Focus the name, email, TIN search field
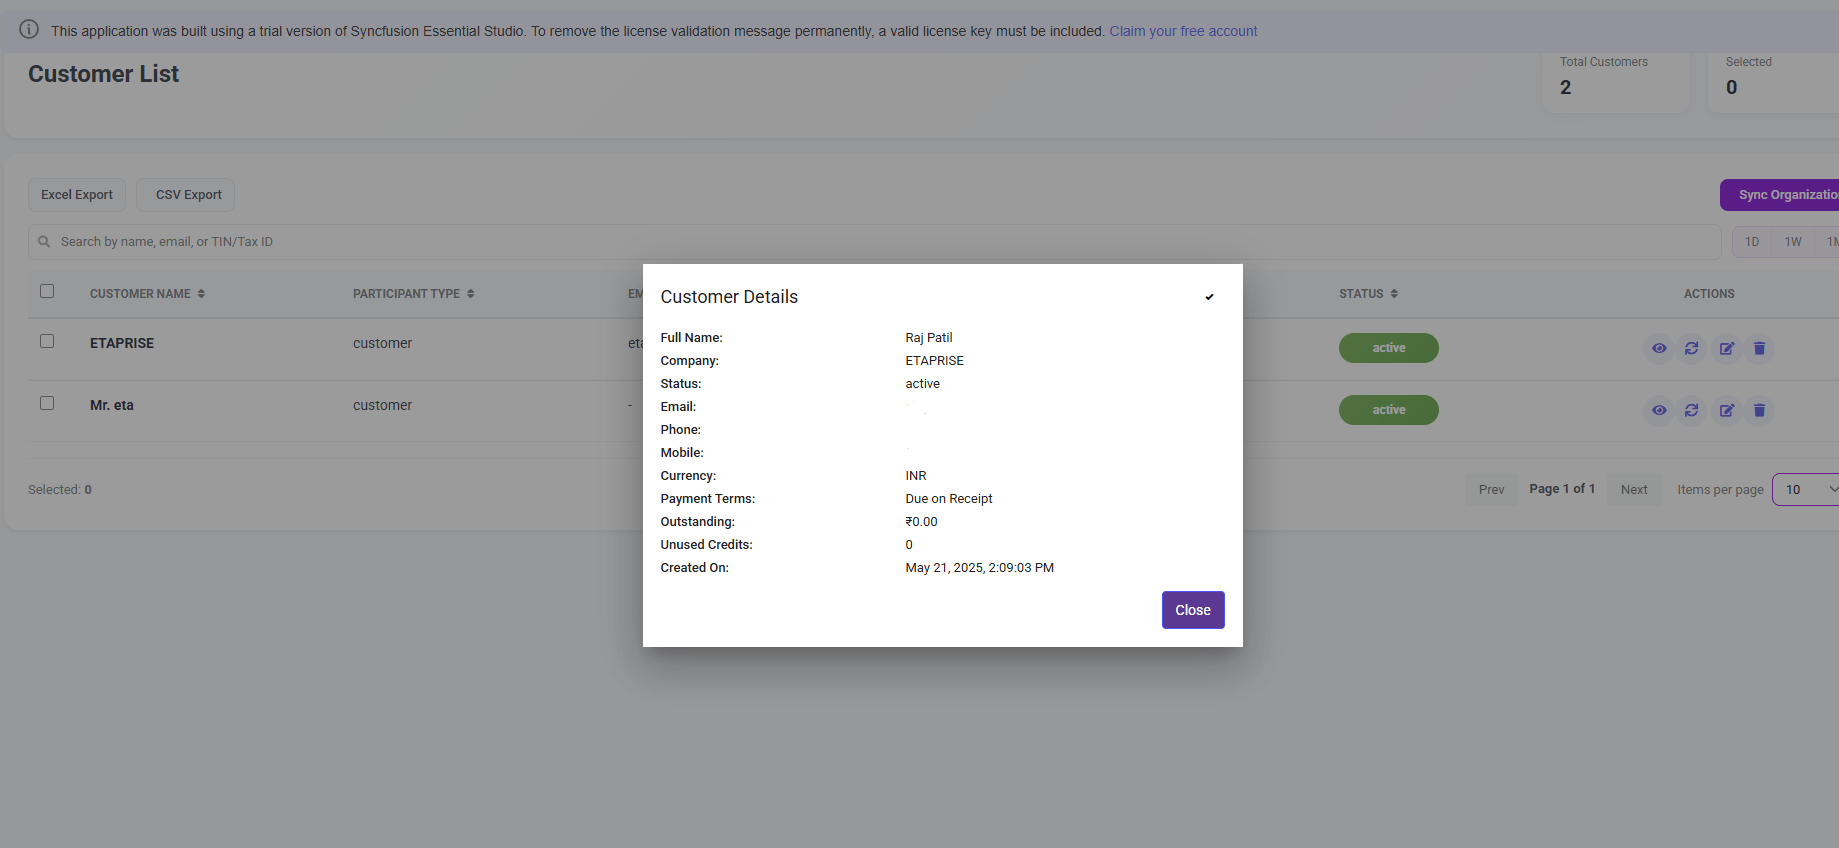 click(x=875, y=242)
